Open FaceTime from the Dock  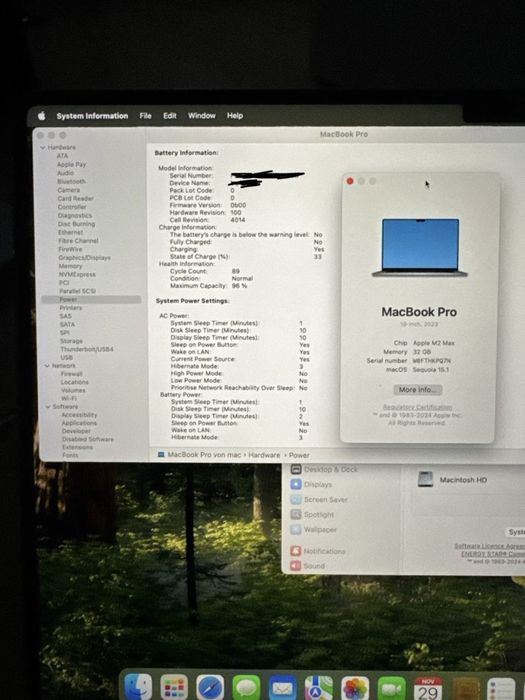pos(391,689)
